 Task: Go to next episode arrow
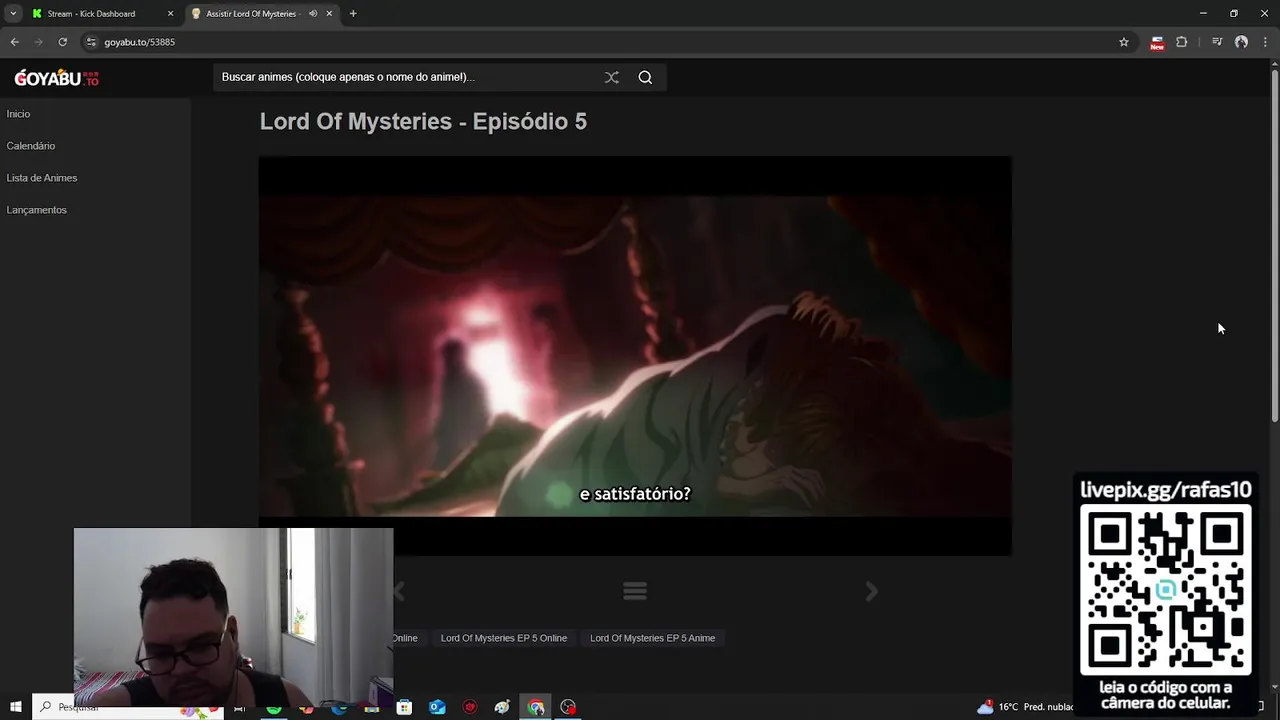point(871,592)
